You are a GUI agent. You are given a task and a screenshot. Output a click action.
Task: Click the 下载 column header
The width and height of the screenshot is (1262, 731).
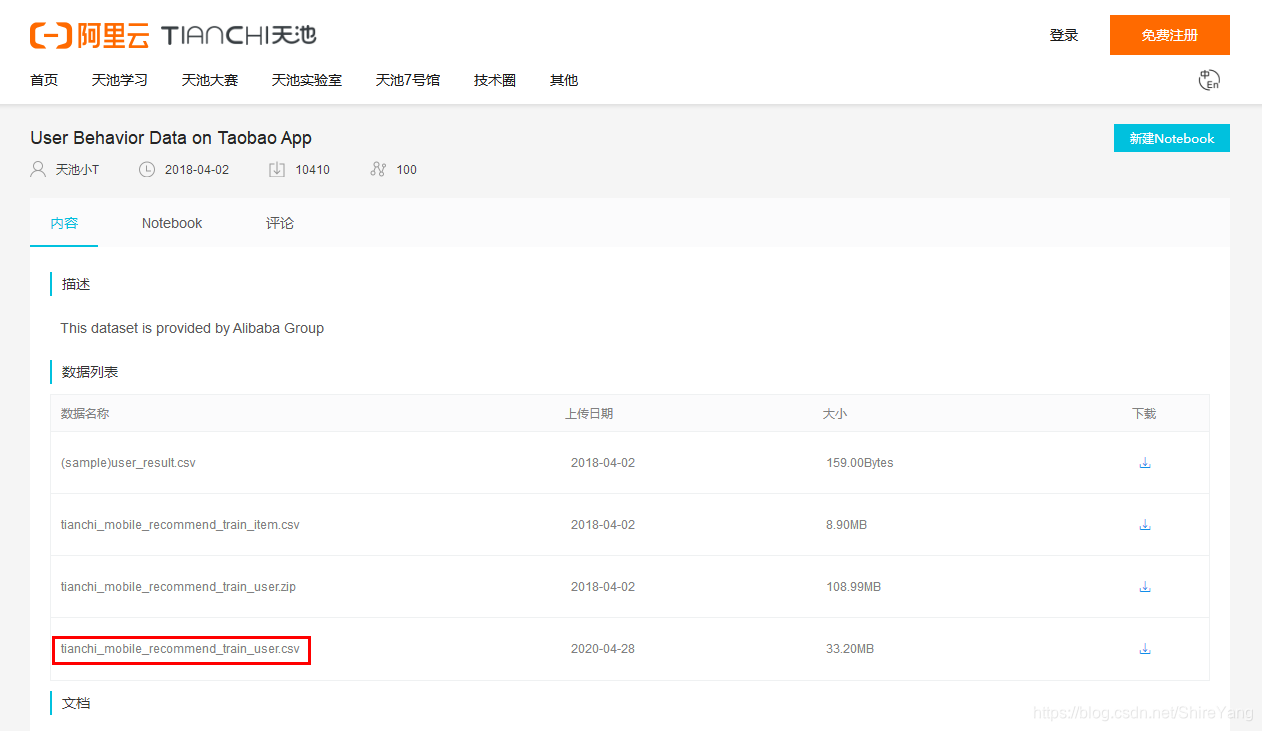pos(1144,413)
